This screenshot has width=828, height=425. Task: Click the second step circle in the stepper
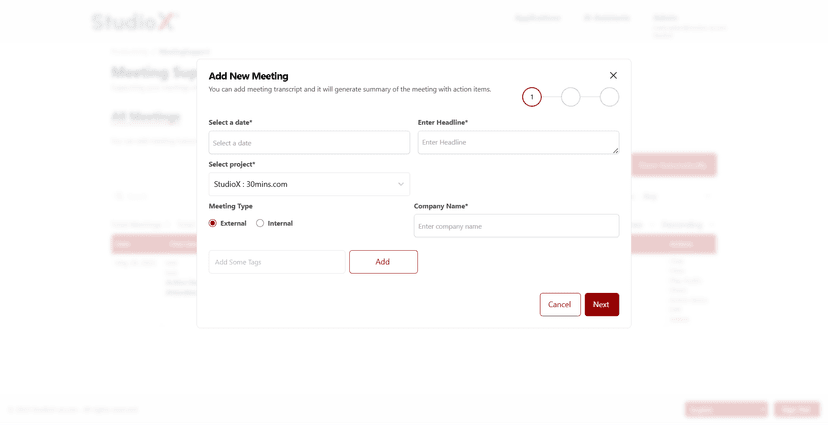tap(570, 97)
